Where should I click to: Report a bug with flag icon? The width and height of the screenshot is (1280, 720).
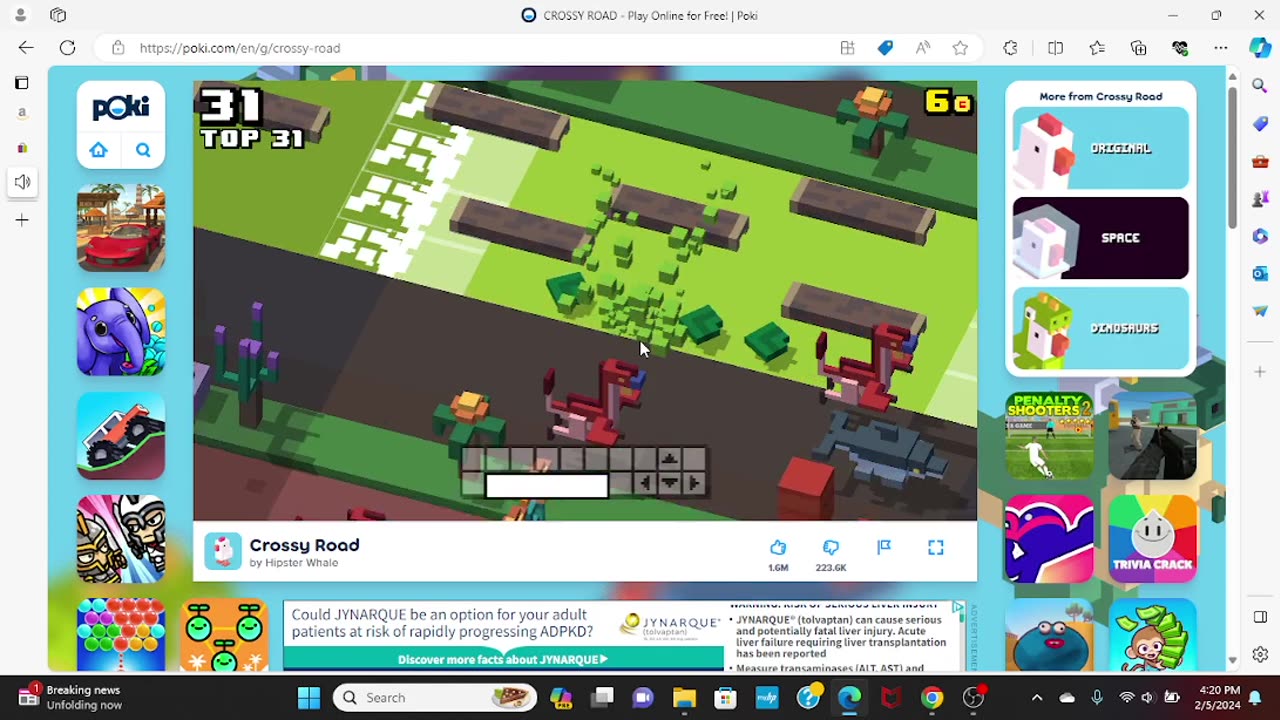point(884,547)
